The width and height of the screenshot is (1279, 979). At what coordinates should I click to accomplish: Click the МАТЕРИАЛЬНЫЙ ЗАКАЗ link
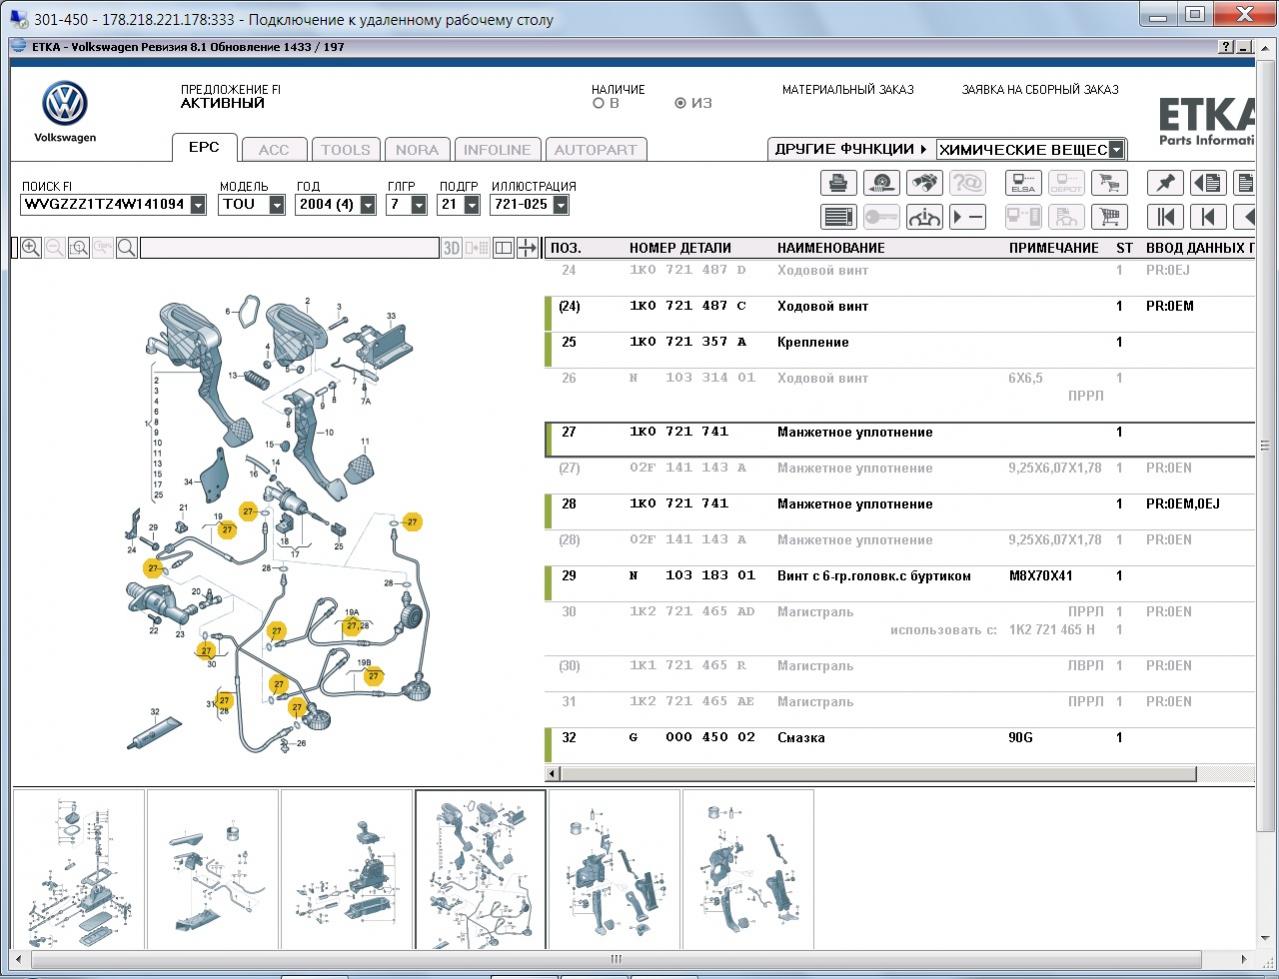point(848,90)
